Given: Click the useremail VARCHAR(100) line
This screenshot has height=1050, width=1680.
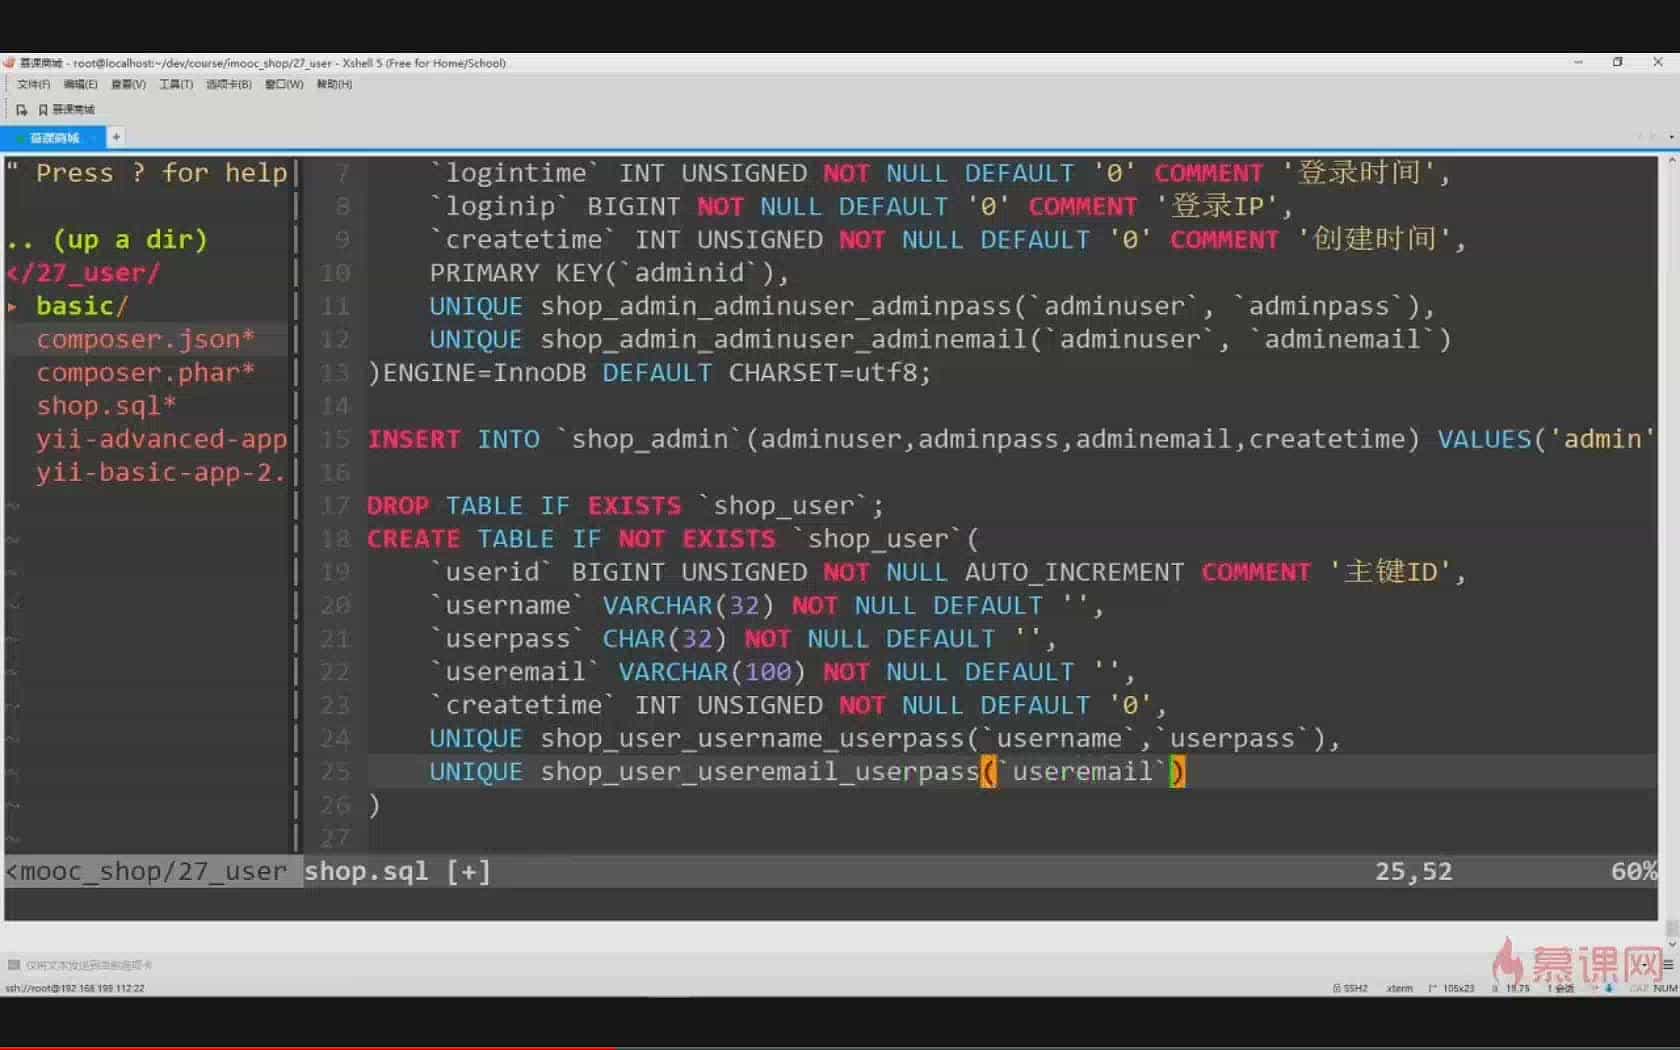Looking at the screenshot, I should pyautogui.click(x=782, y=672).
